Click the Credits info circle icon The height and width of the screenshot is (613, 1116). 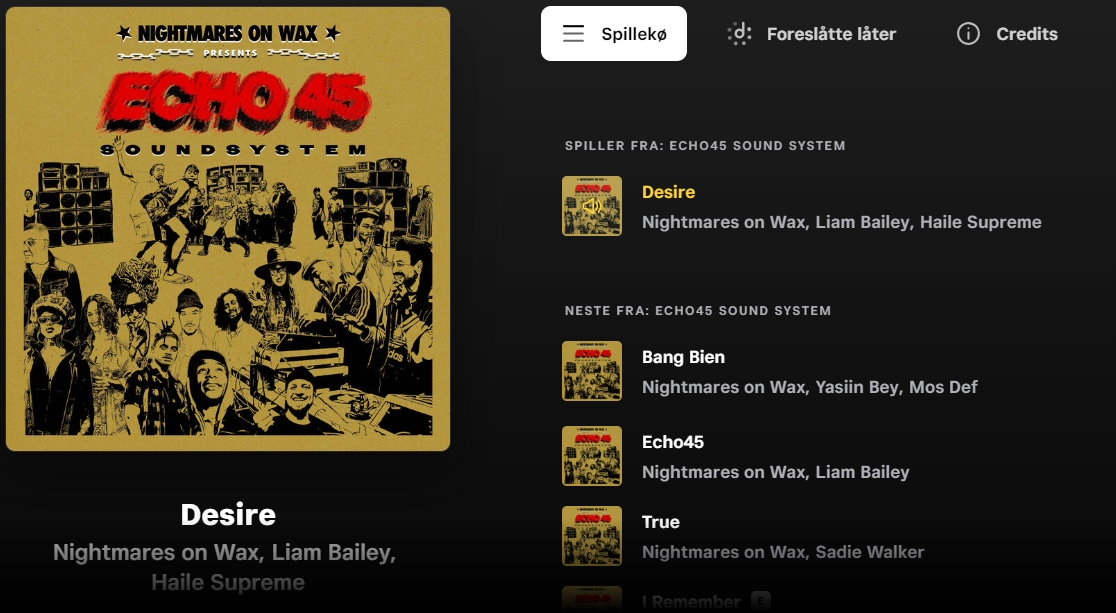pyautogui.click(x=968, y=33)
